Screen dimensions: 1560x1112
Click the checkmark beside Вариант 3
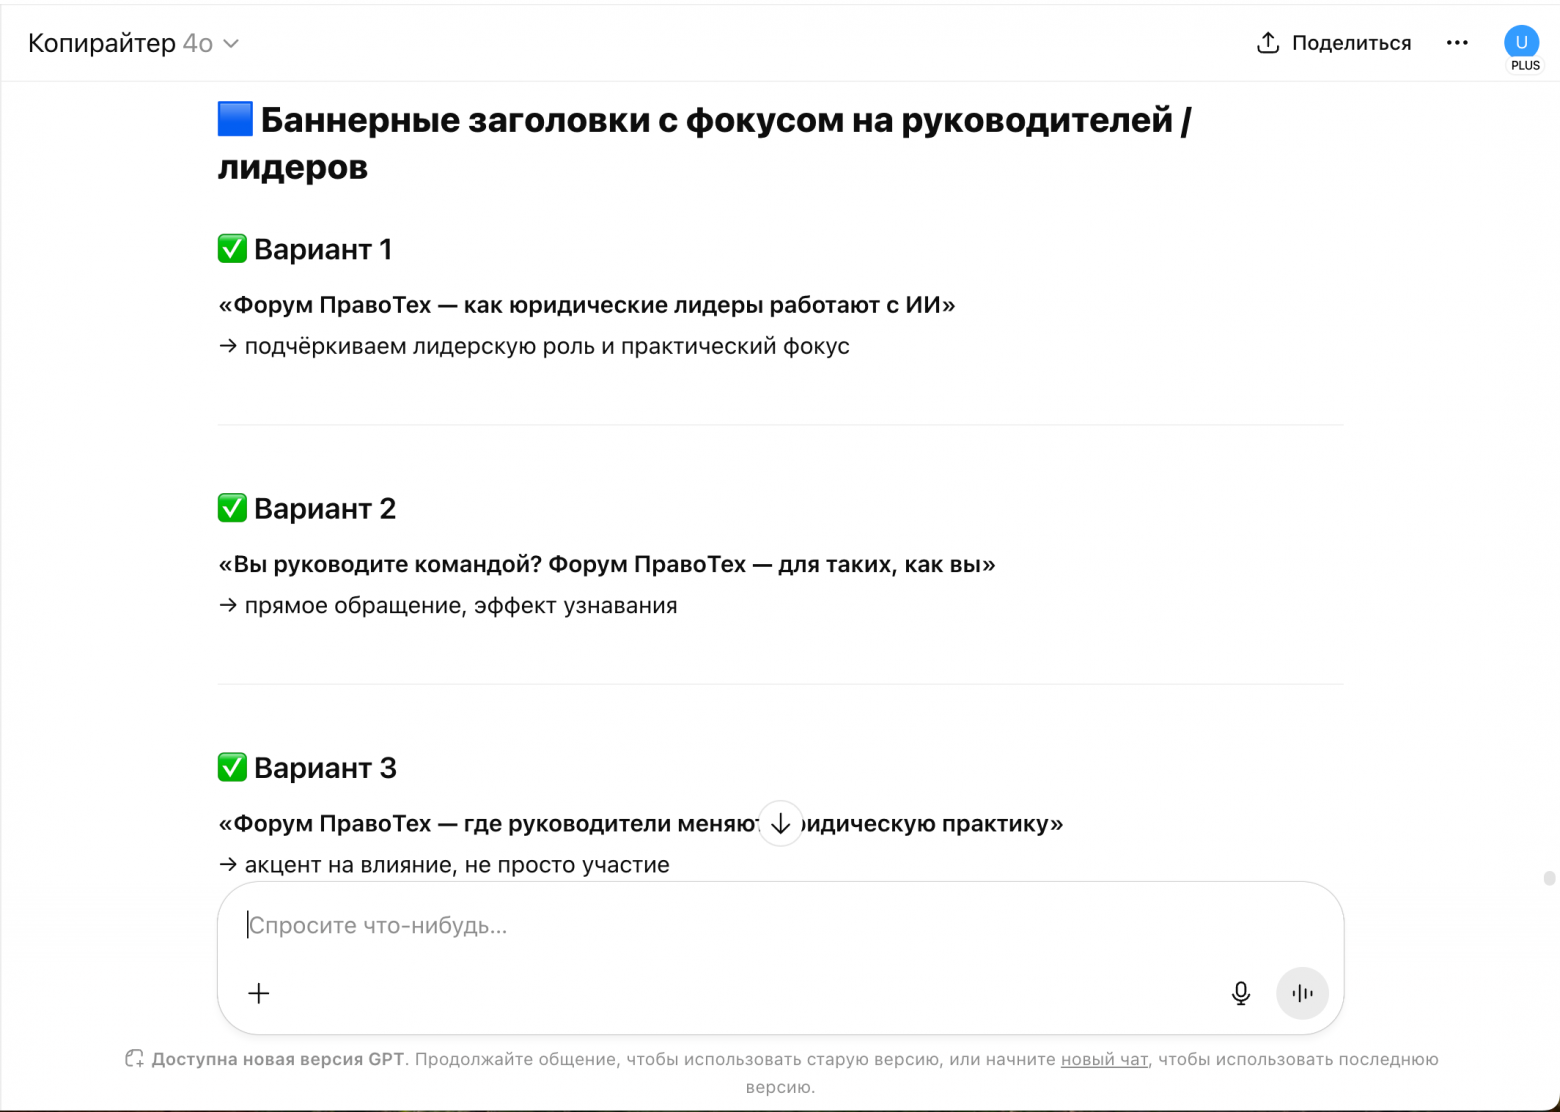(x=232, y=767)
